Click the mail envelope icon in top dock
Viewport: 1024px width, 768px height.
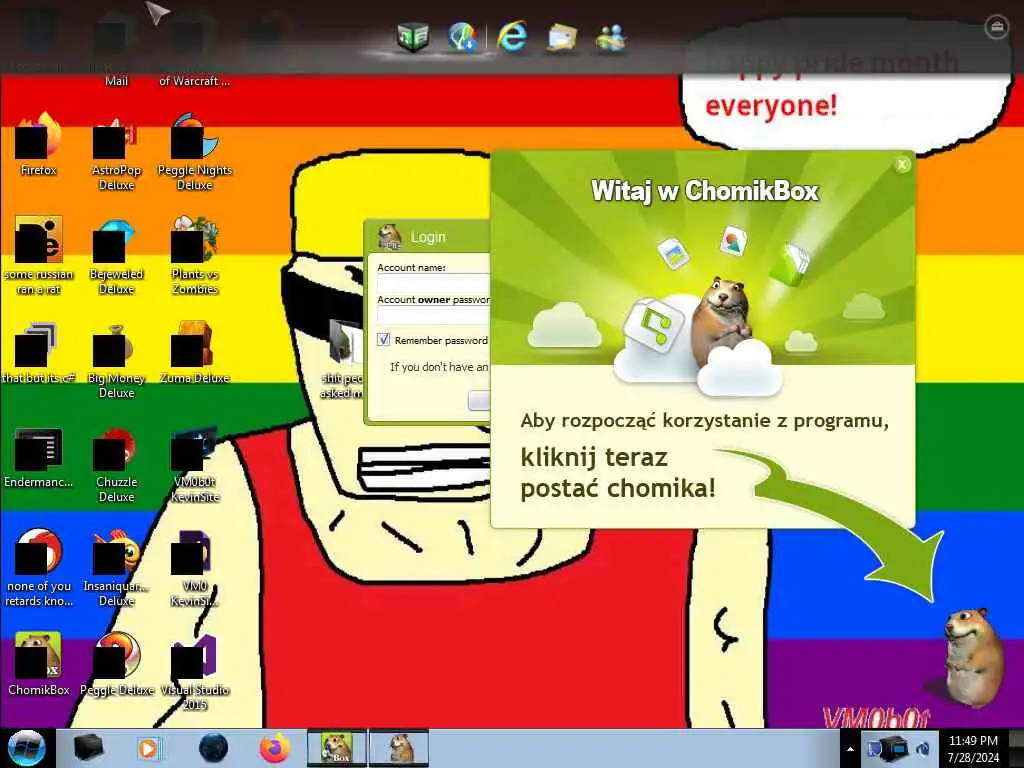(x=562, y=37)
